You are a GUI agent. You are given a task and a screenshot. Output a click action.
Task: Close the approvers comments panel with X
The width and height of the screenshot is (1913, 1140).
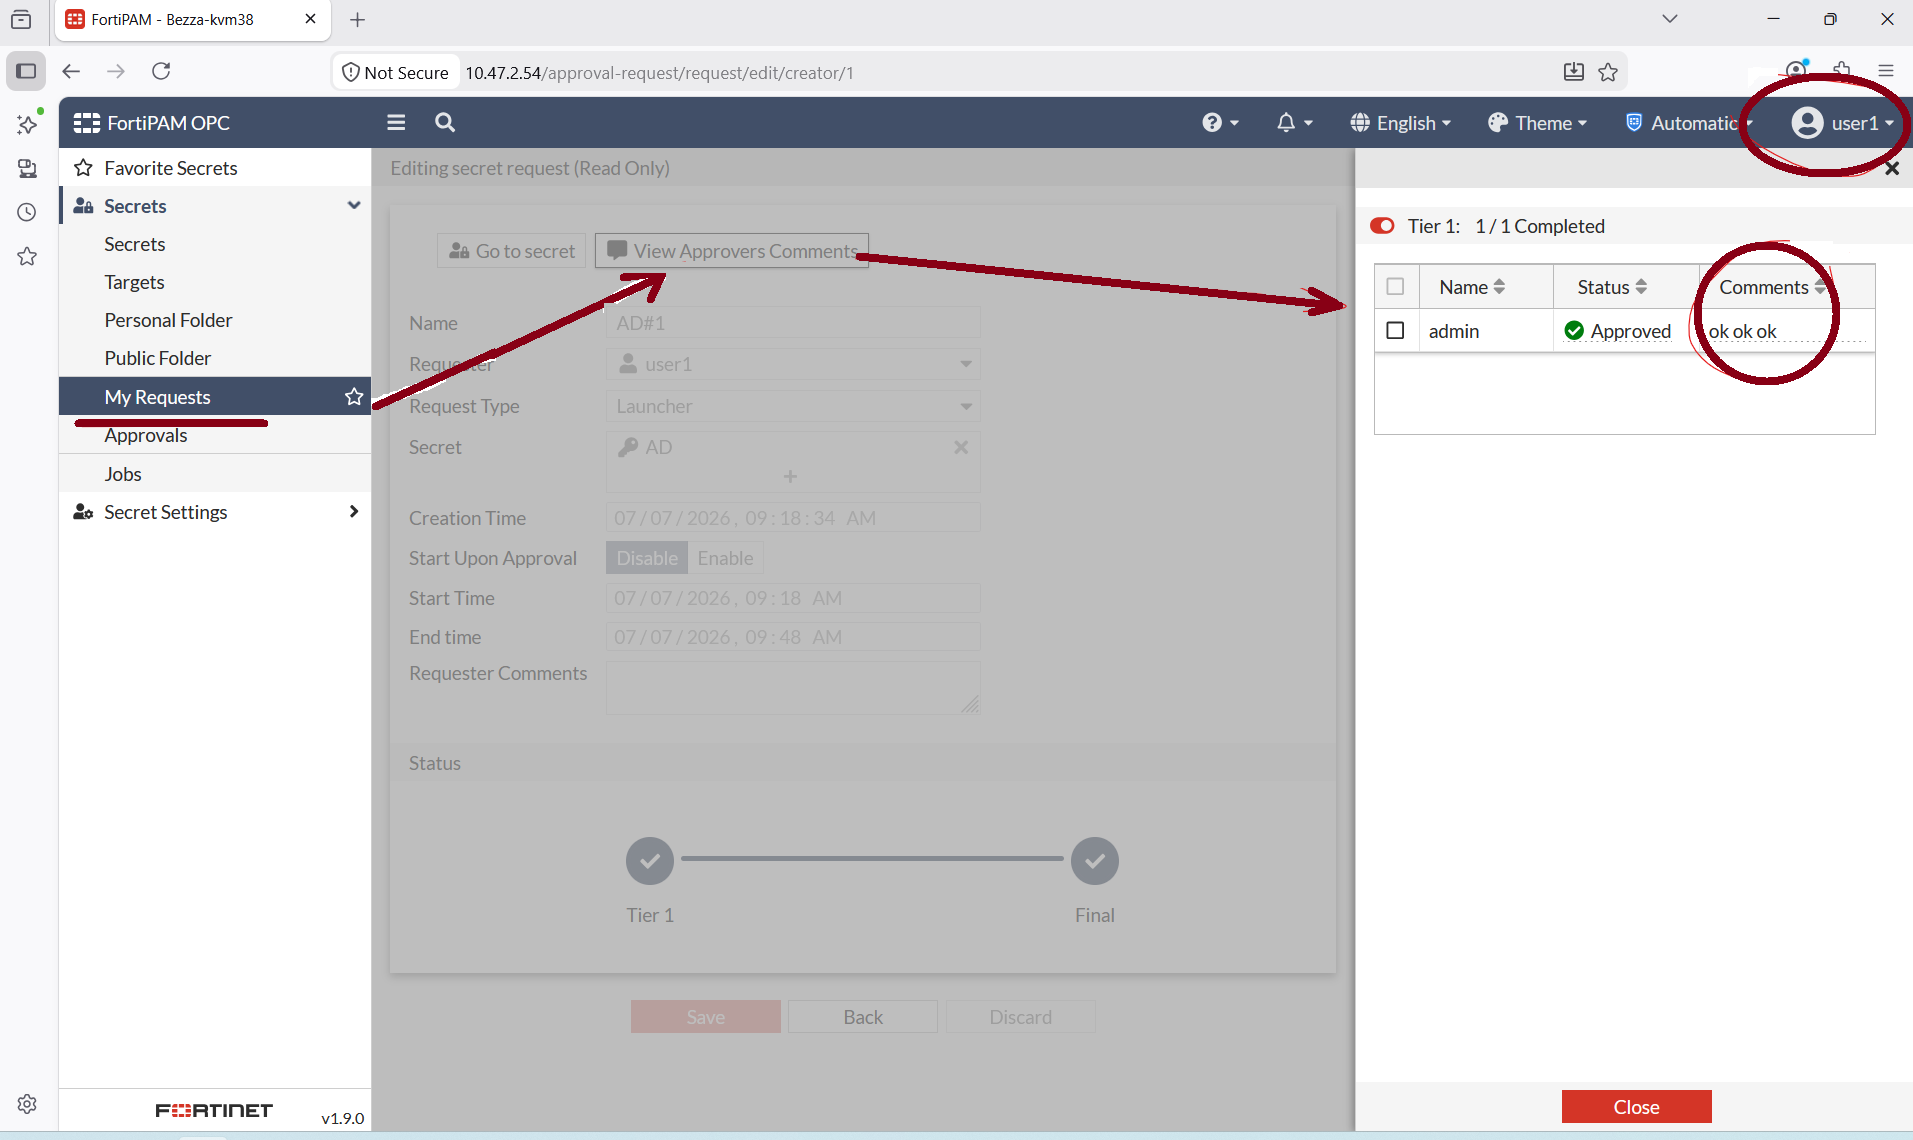[x=1891, y=169]
